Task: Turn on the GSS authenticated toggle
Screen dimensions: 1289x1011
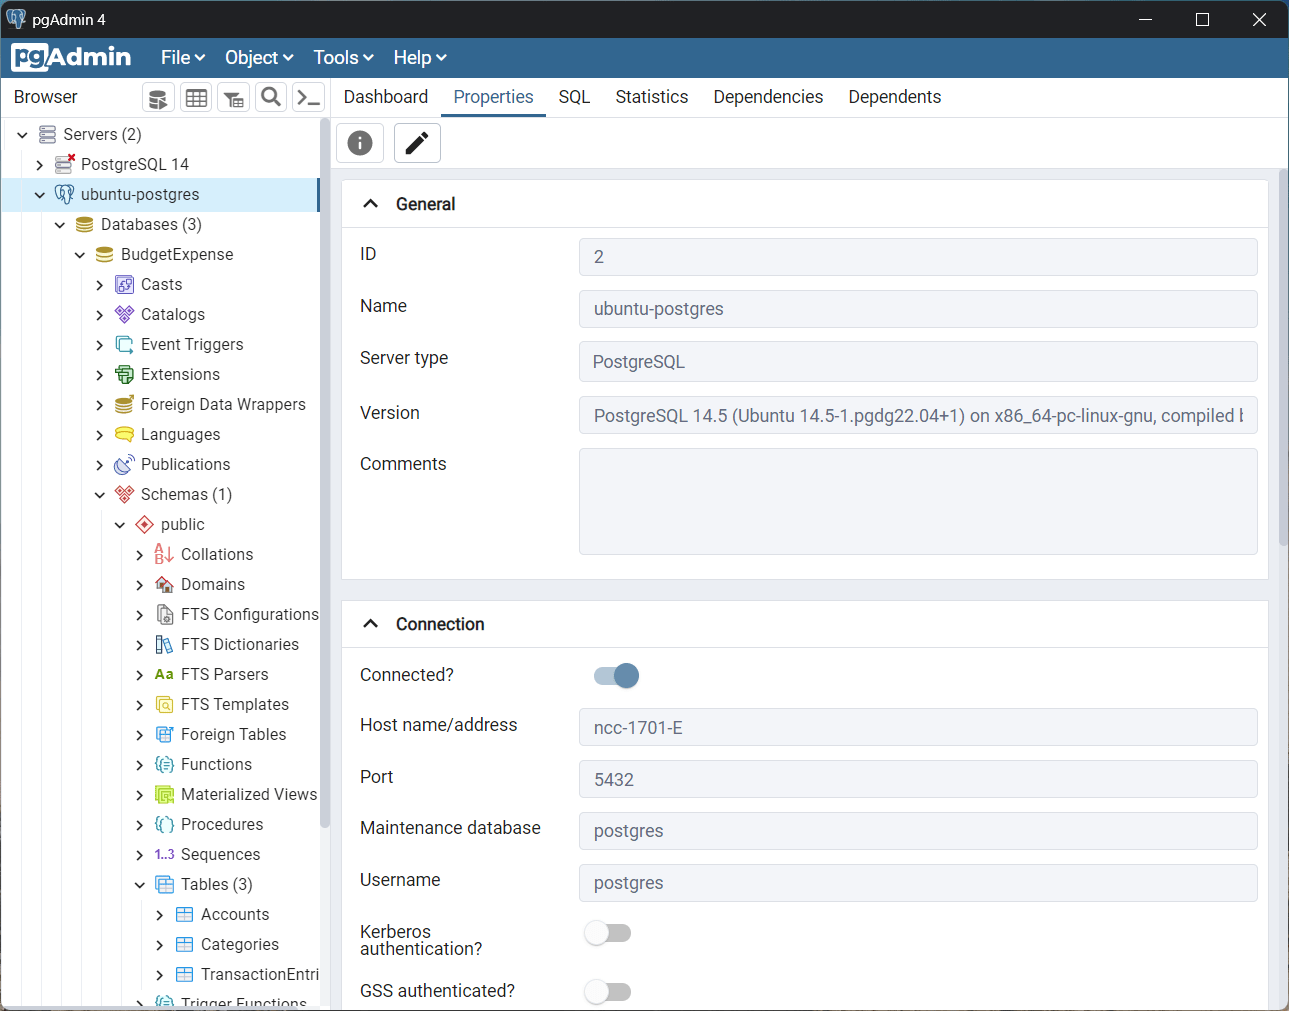Action: coord(607,991)
